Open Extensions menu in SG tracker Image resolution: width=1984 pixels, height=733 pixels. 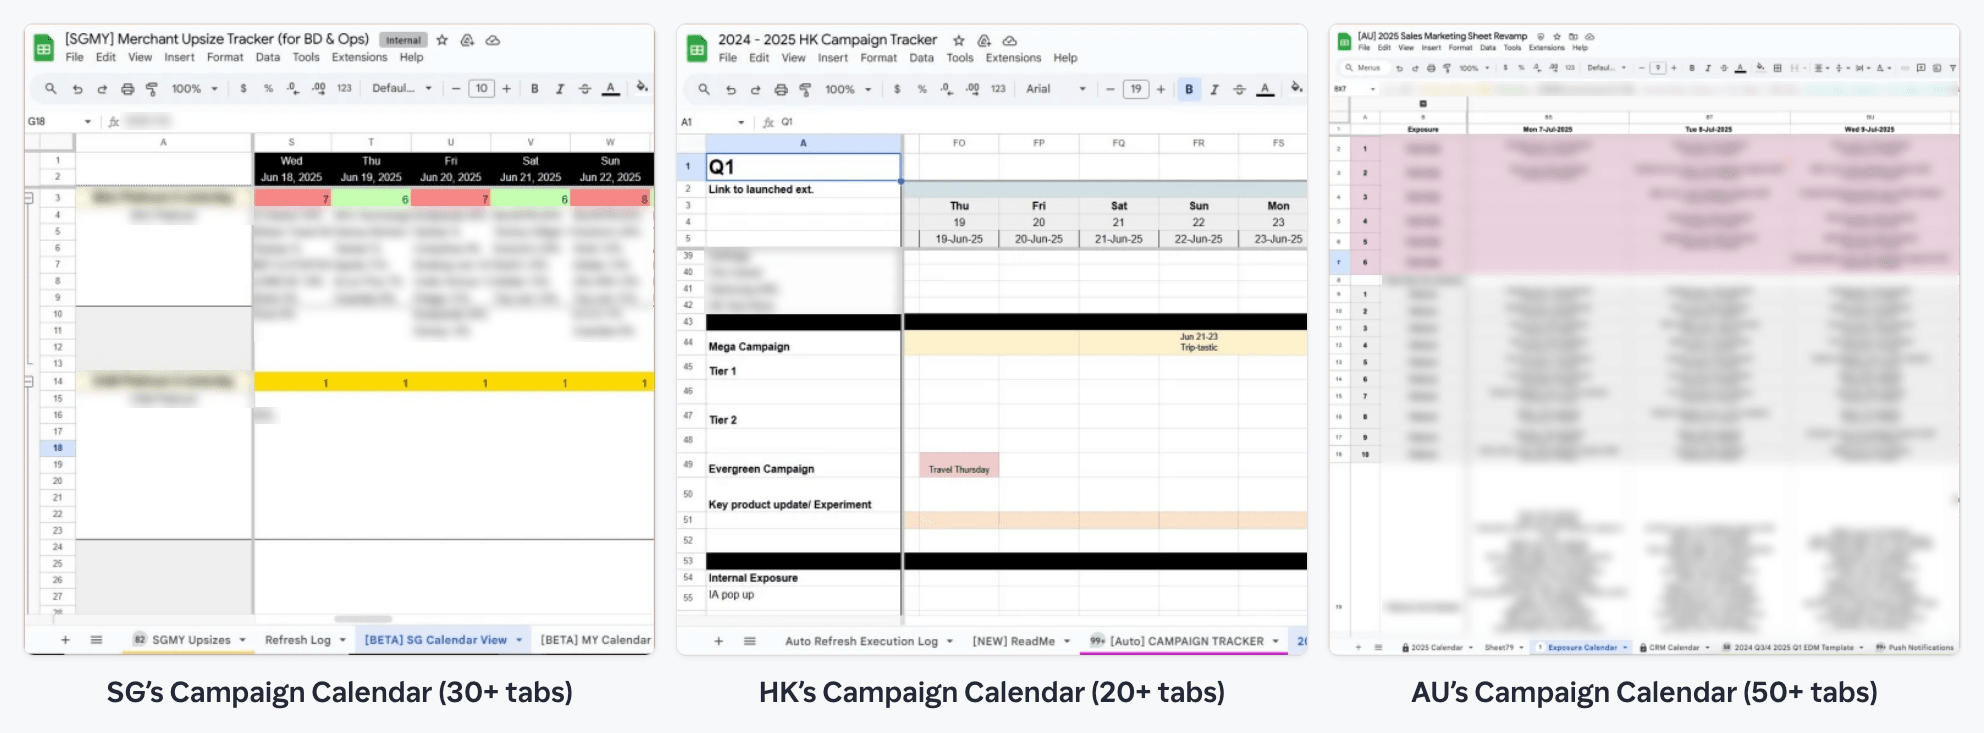(x=359, y=57)
